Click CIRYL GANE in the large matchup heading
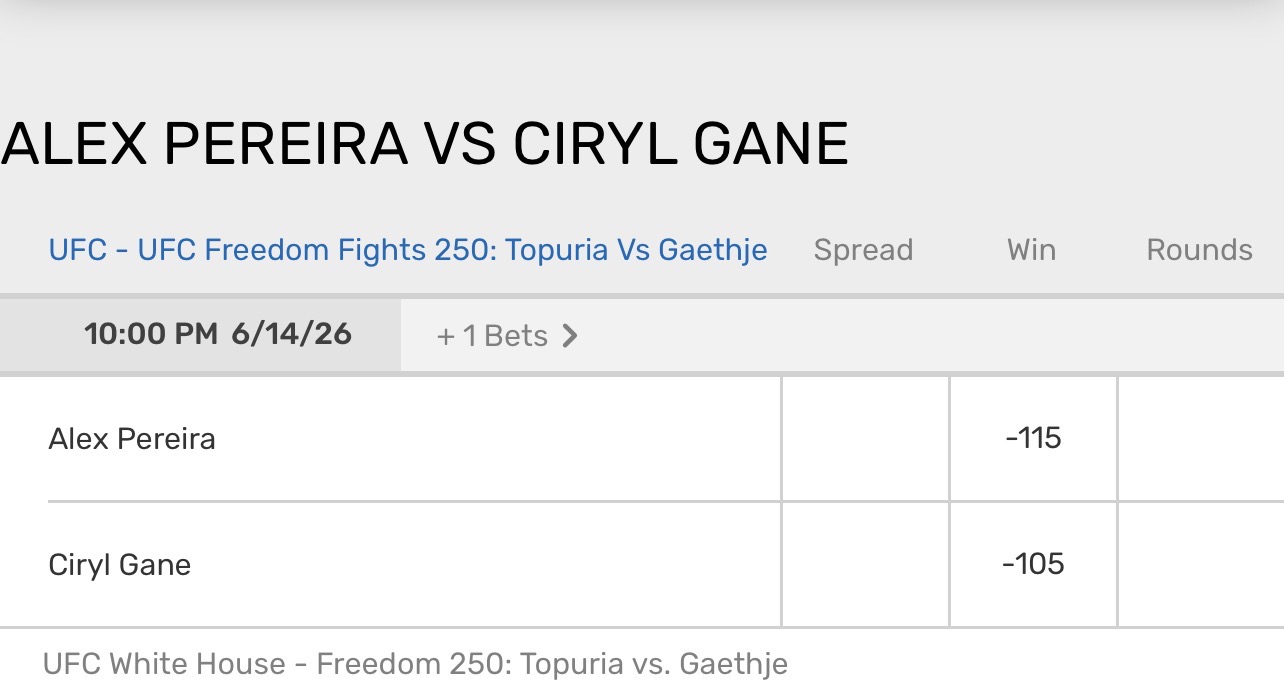1284x687 pixels. pyautogui.click(x=680, y=144)
